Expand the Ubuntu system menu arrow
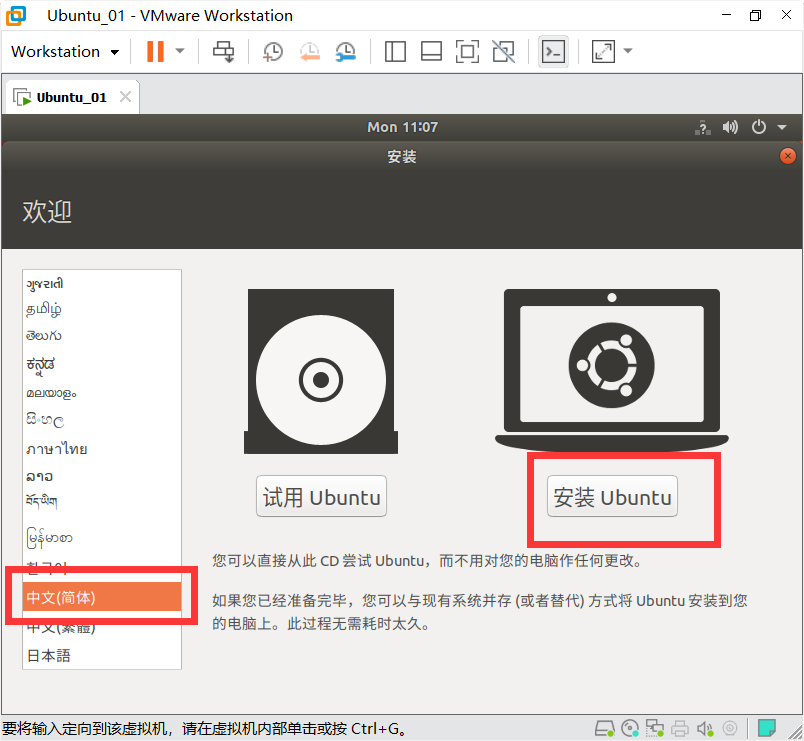This screenshot has width=804, height=741. tap(782, 127)
